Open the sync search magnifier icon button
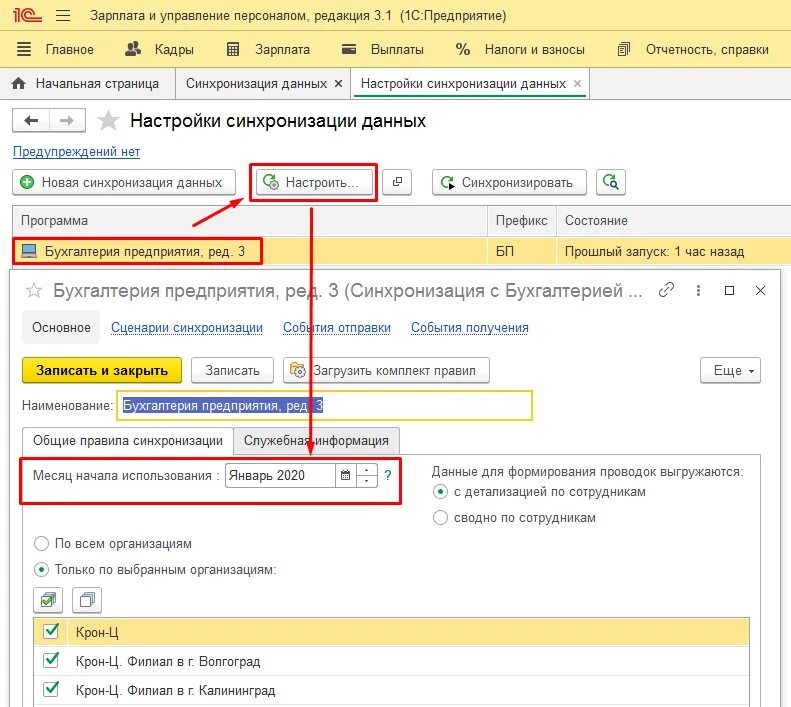 [x=610, y=182]
